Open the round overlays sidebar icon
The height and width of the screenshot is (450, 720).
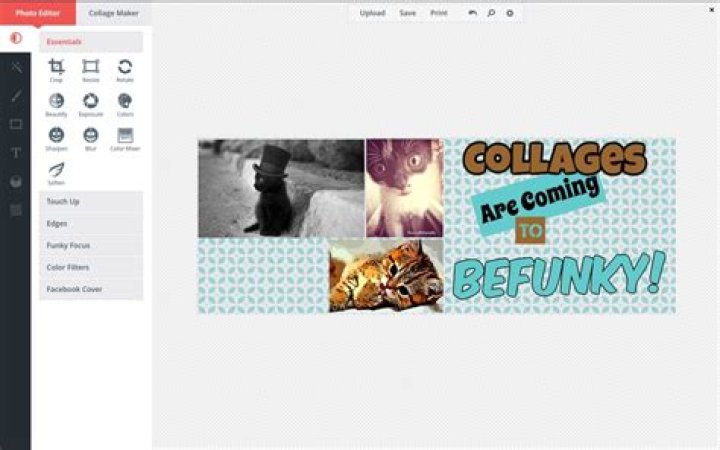point(16,182)
